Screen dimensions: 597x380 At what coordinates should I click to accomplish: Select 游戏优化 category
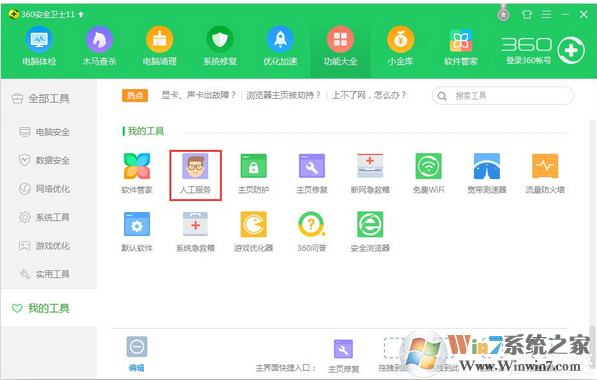[49, 246]
